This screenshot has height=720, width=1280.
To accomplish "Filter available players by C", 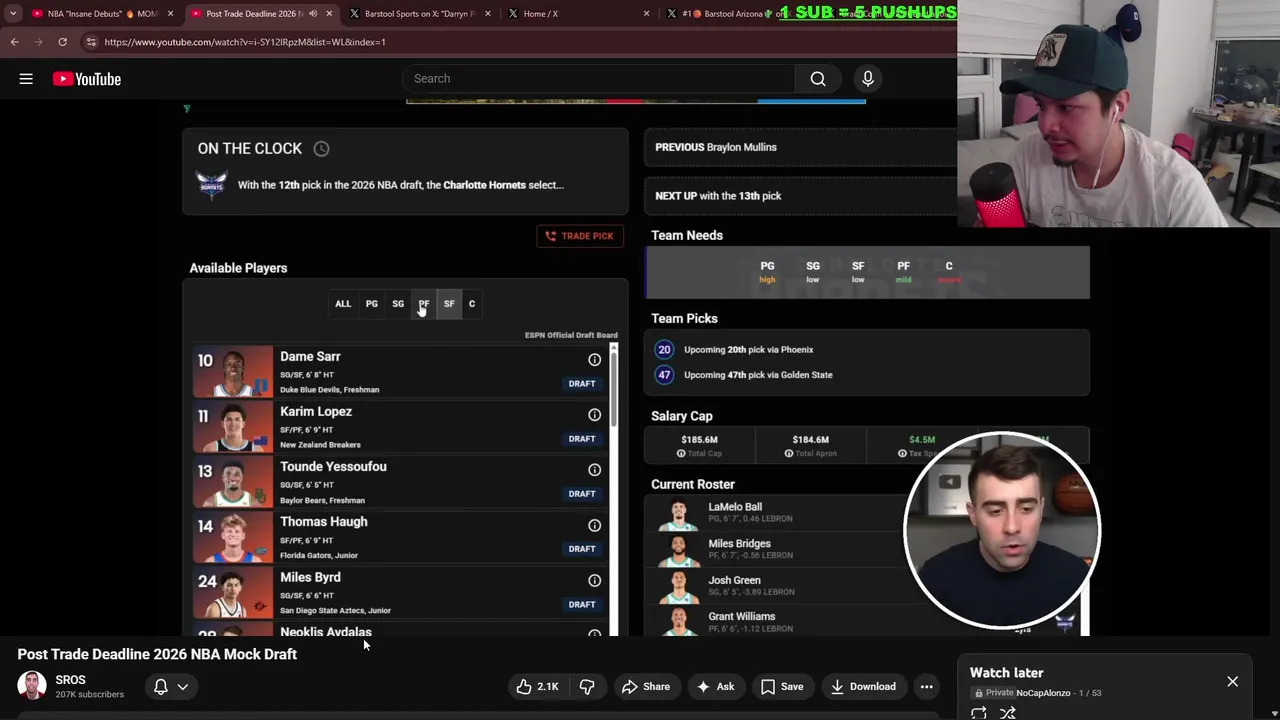I will (472, 304).
